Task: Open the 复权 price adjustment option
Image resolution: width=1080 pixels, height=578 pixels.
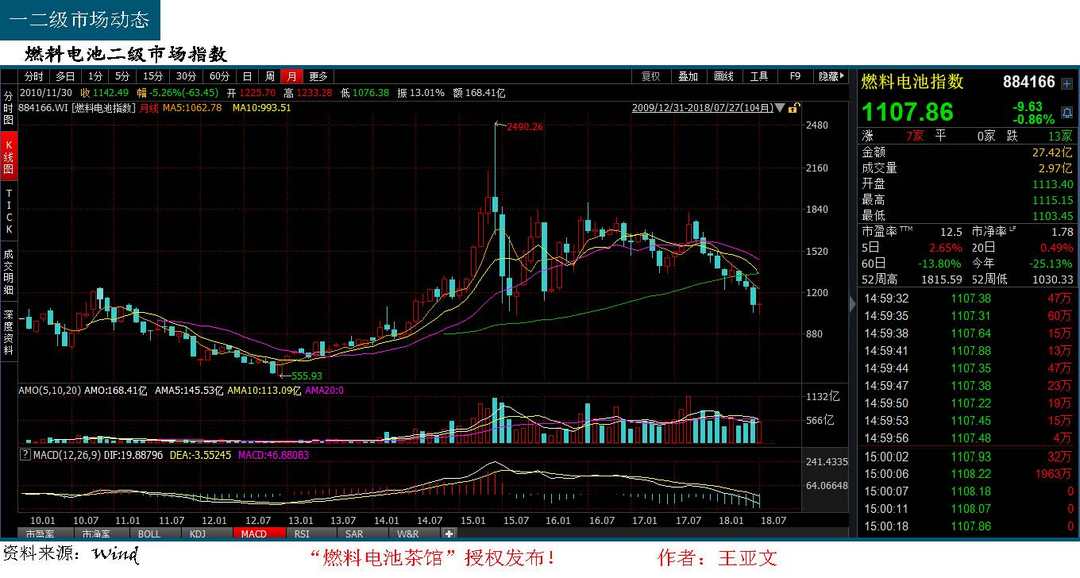Action: [651, 76]
